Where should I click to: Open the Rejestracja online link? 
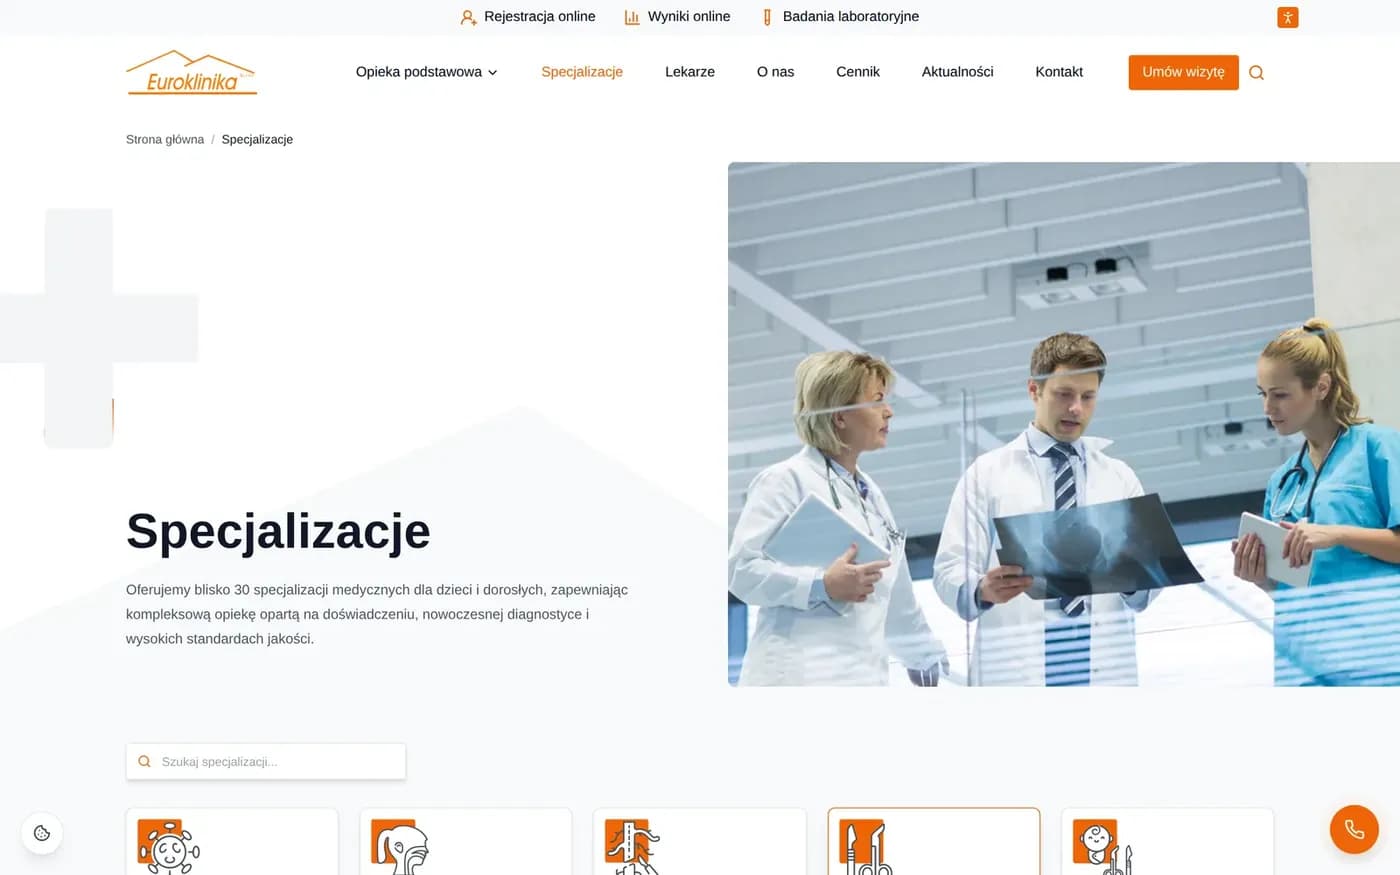pos(528,17)
